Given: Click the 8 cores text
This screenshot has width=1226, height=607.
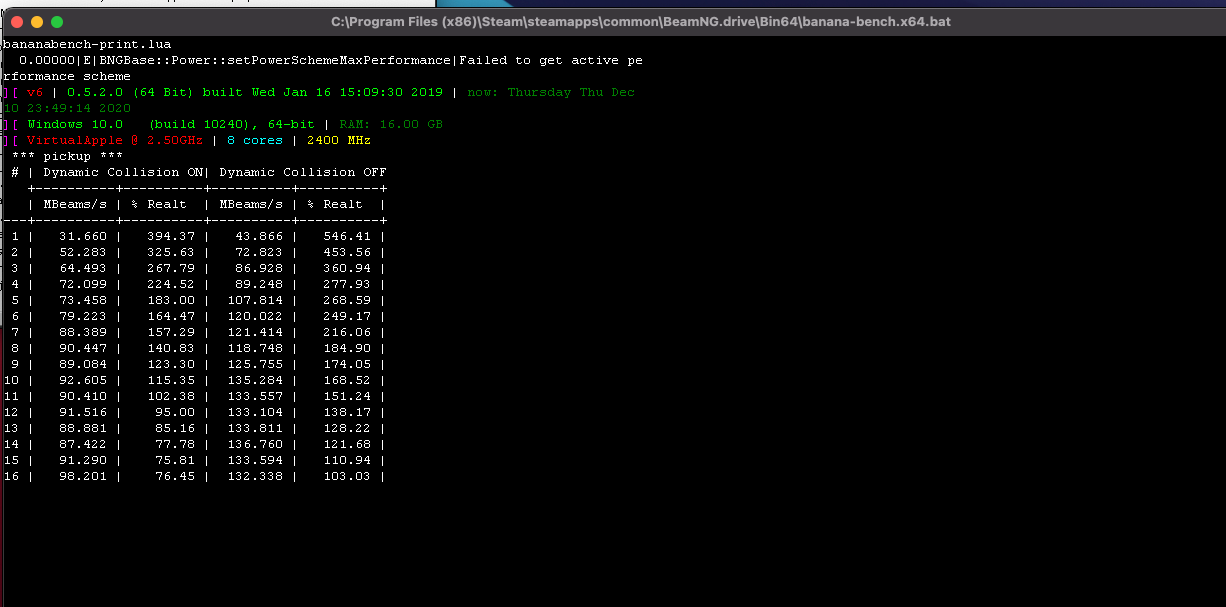Looking at the screenshot, I should coord(255,140).
